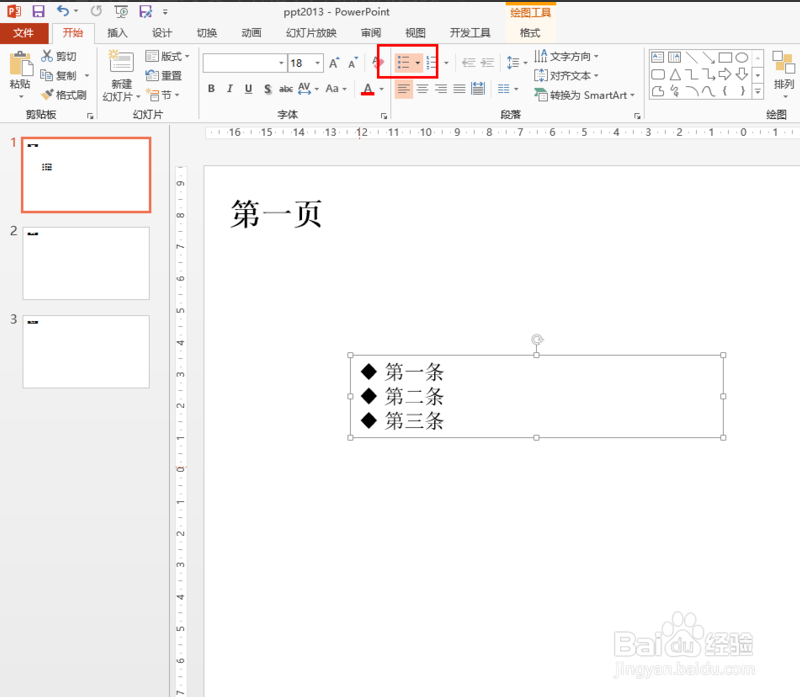Open the font color dropdown arrow
The width and height of the screenshot is (800, 697).
[x=381, y=89]
